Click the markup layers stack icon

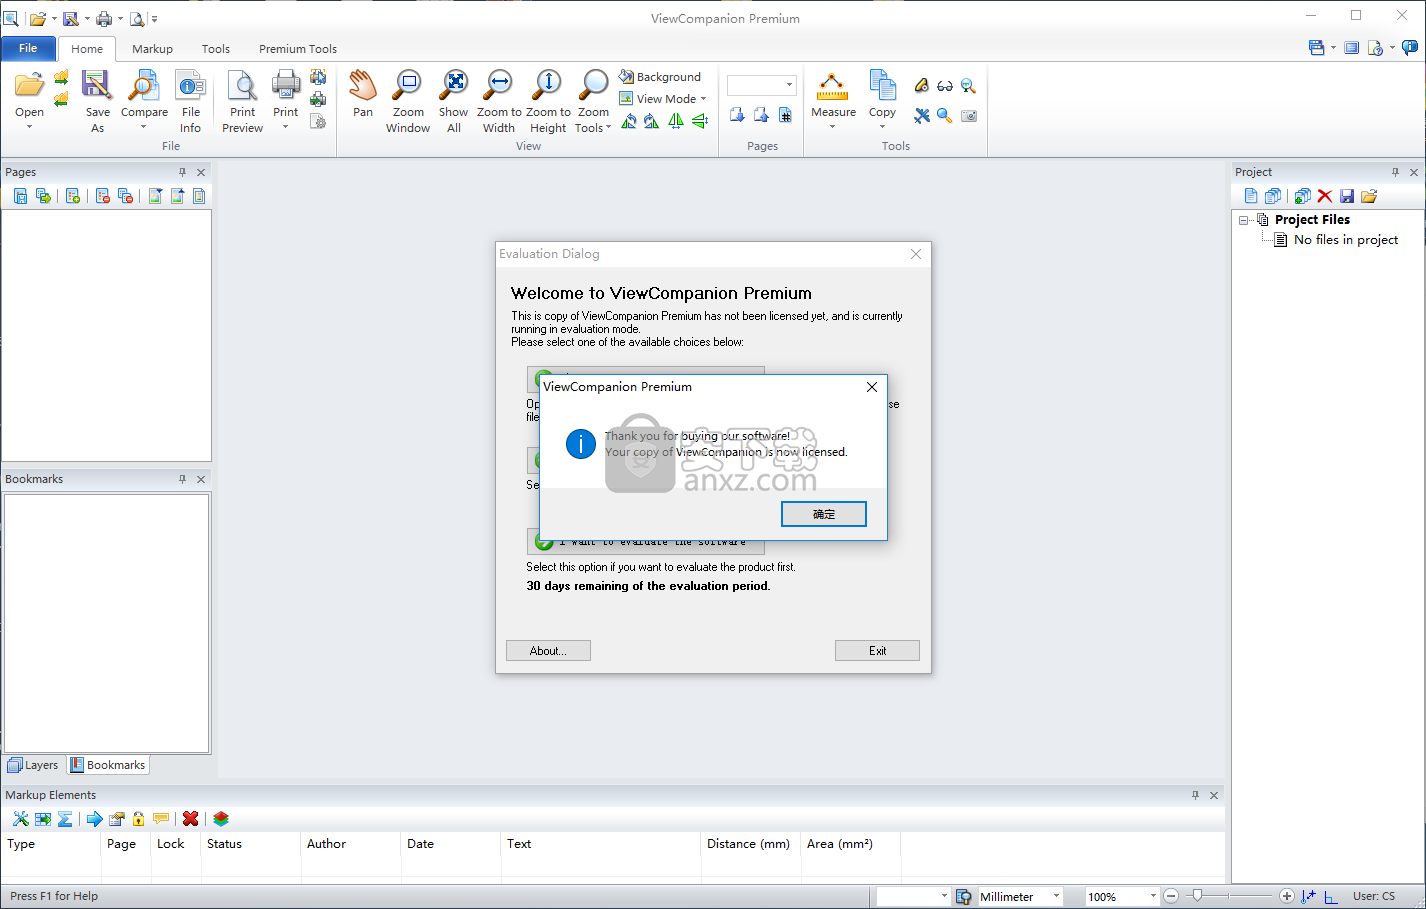point(221,819)
